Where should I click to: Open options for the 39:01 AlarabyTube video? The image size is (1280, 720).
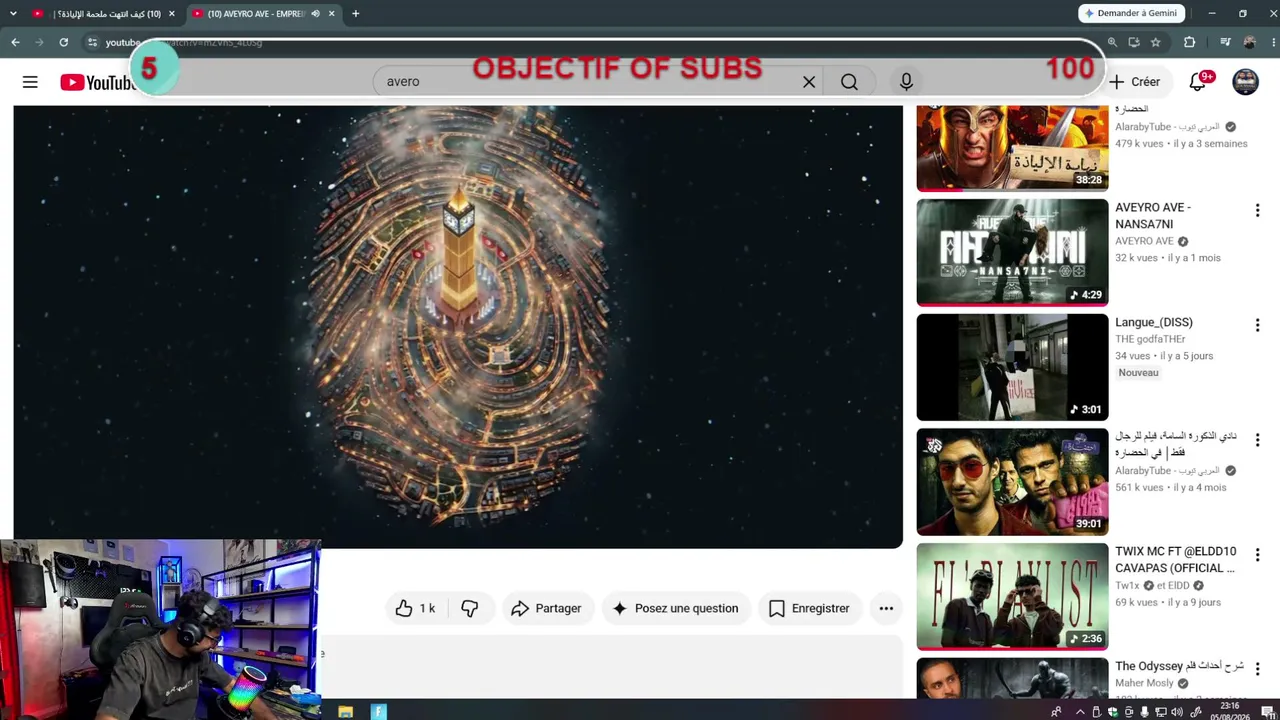click(x=1257, y=440)
